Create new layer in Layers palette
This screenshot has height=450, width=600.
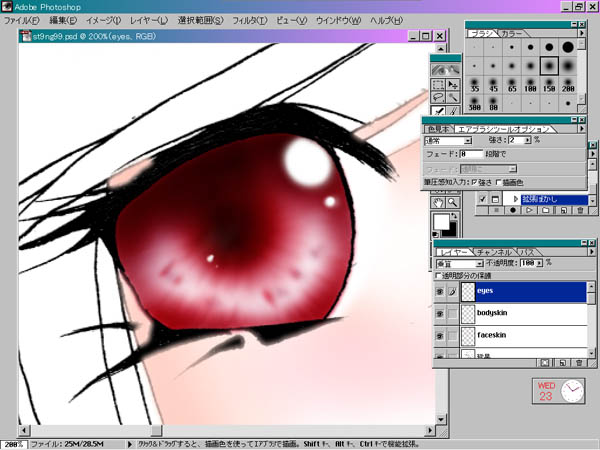pos(562,363)
